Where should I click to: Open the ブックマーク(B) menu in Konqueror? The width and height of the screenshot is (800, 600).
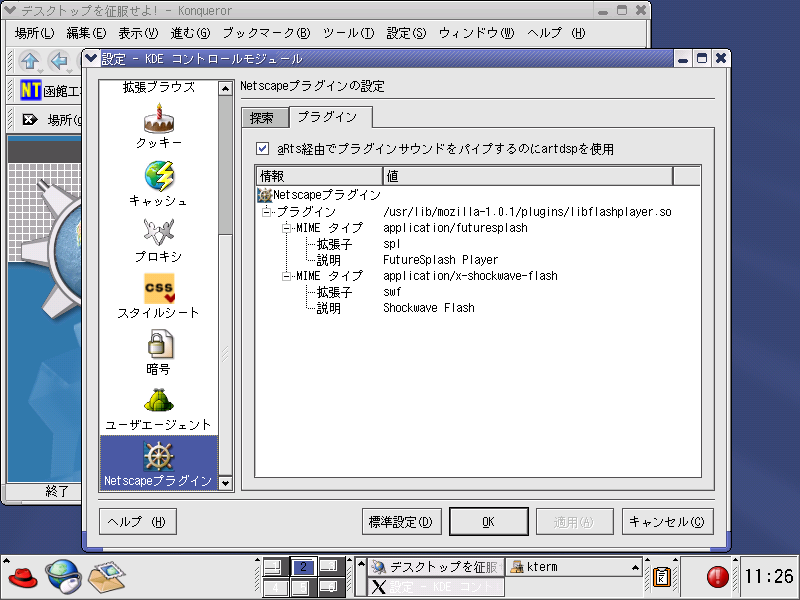click(x=266, y=33)
